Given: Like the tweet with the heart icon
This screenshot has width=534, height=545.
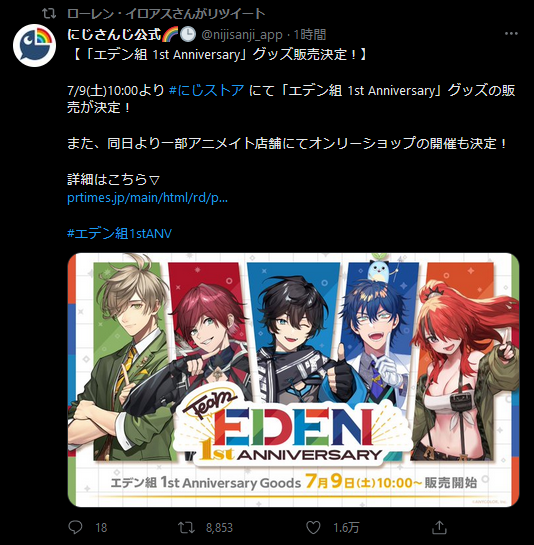Looking at the screenshot, I should click(x=313, y=528).
